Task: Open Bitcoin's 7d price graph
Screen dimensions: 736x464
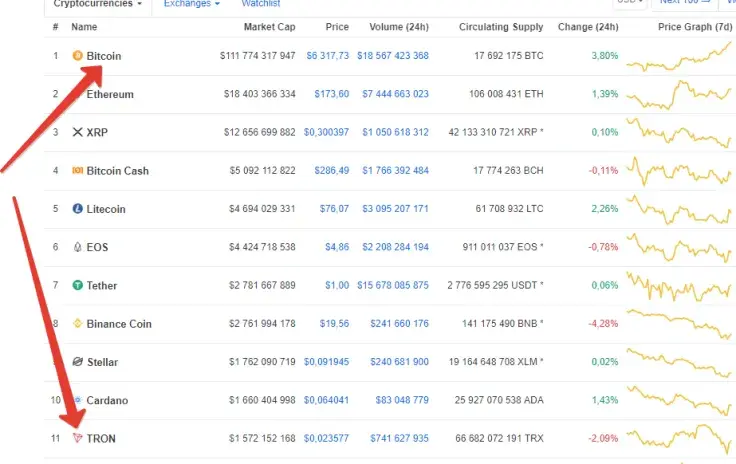Action: click(x=679, y=56)
